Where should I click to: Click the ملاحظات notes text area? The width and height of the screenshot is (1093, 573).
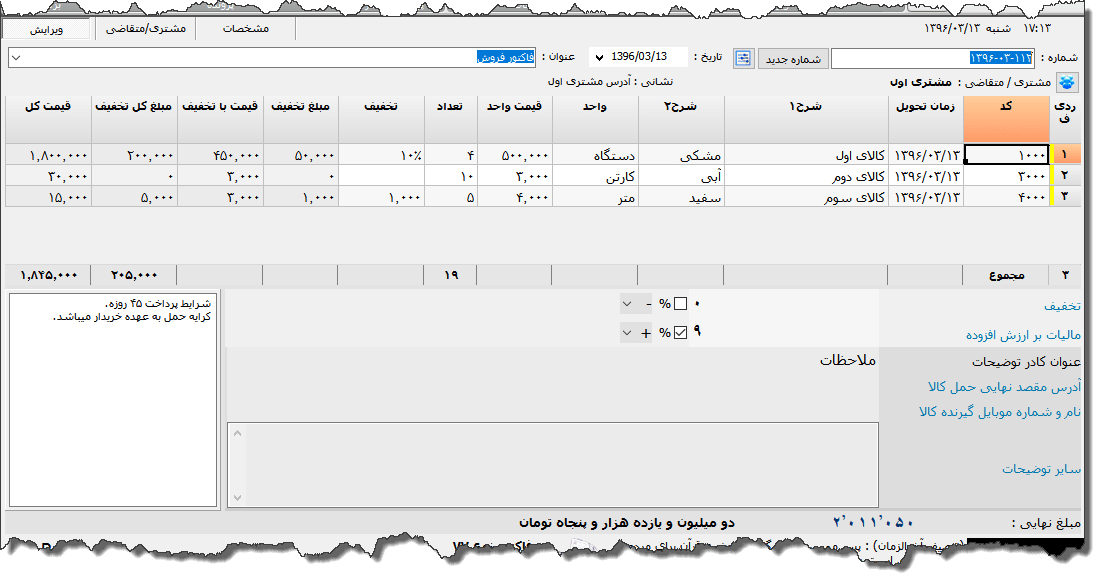click(x=553, y=464)
